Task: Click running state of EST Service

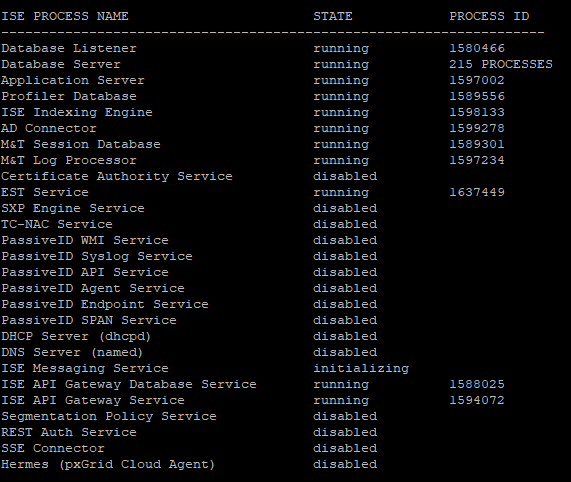Action: (x=341, y=193)
